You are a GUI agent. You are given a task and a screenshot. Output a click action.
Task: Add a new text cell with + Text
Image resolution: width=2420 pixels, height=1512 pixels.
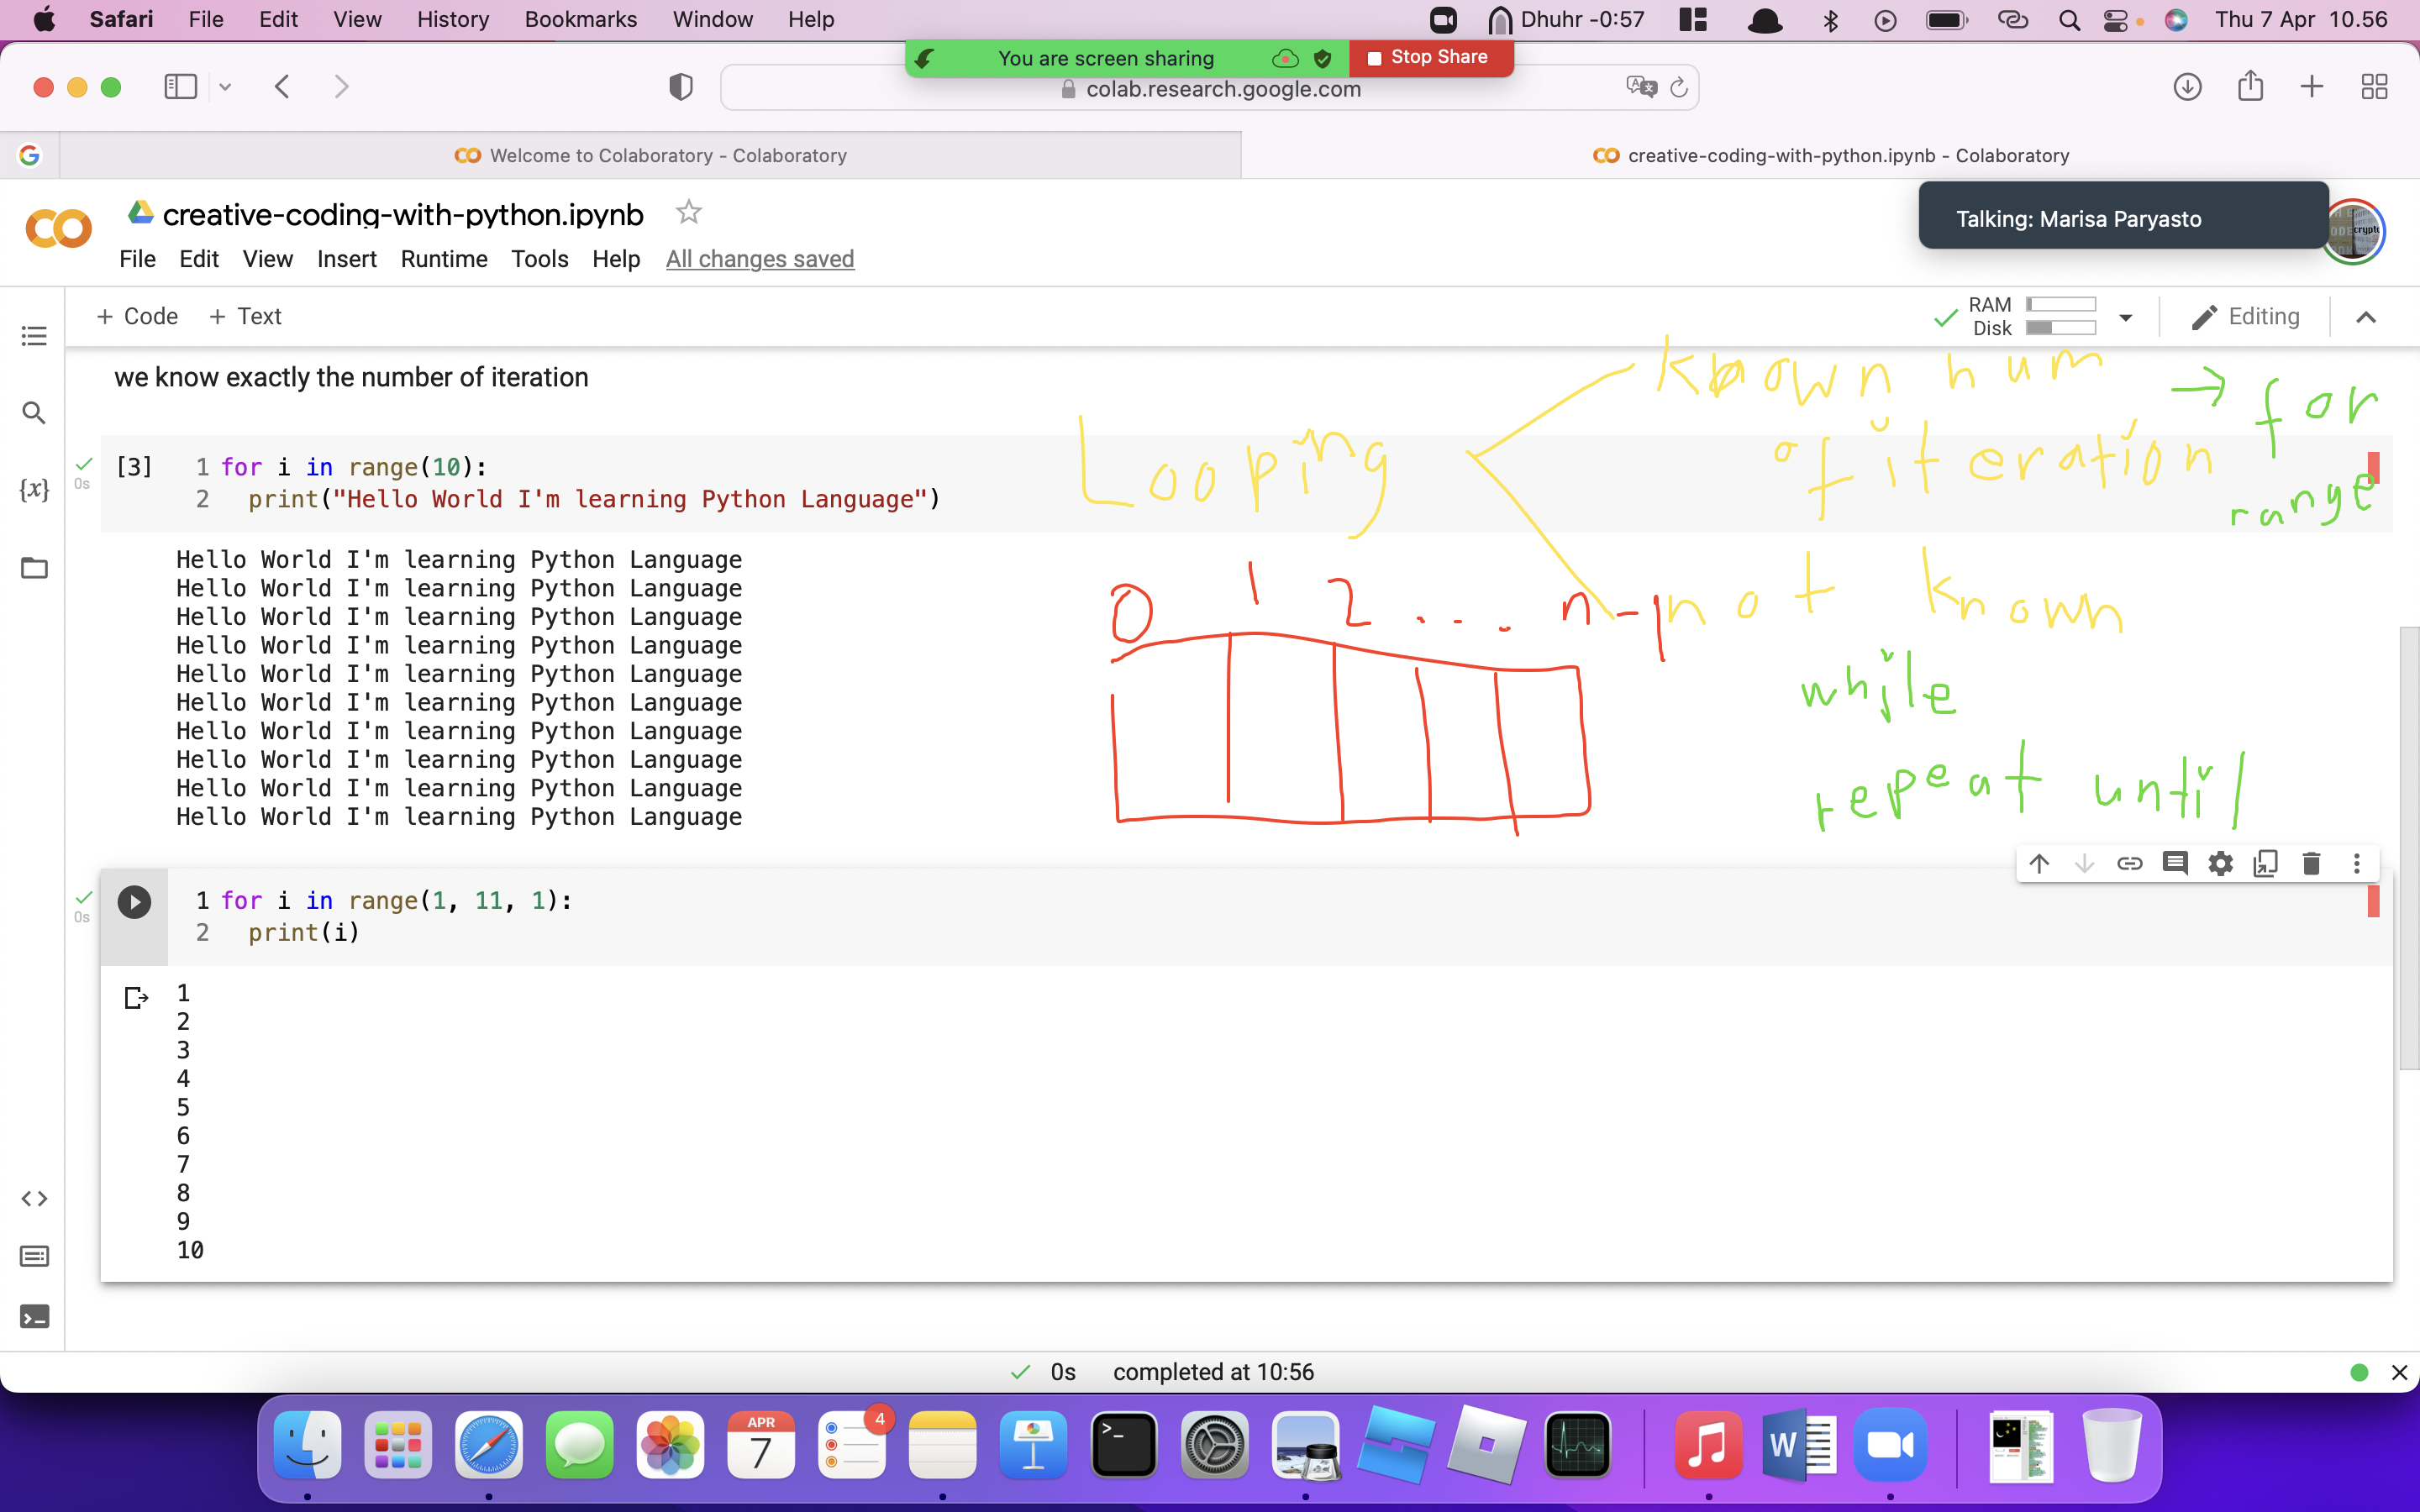click(x=245, y=316)
